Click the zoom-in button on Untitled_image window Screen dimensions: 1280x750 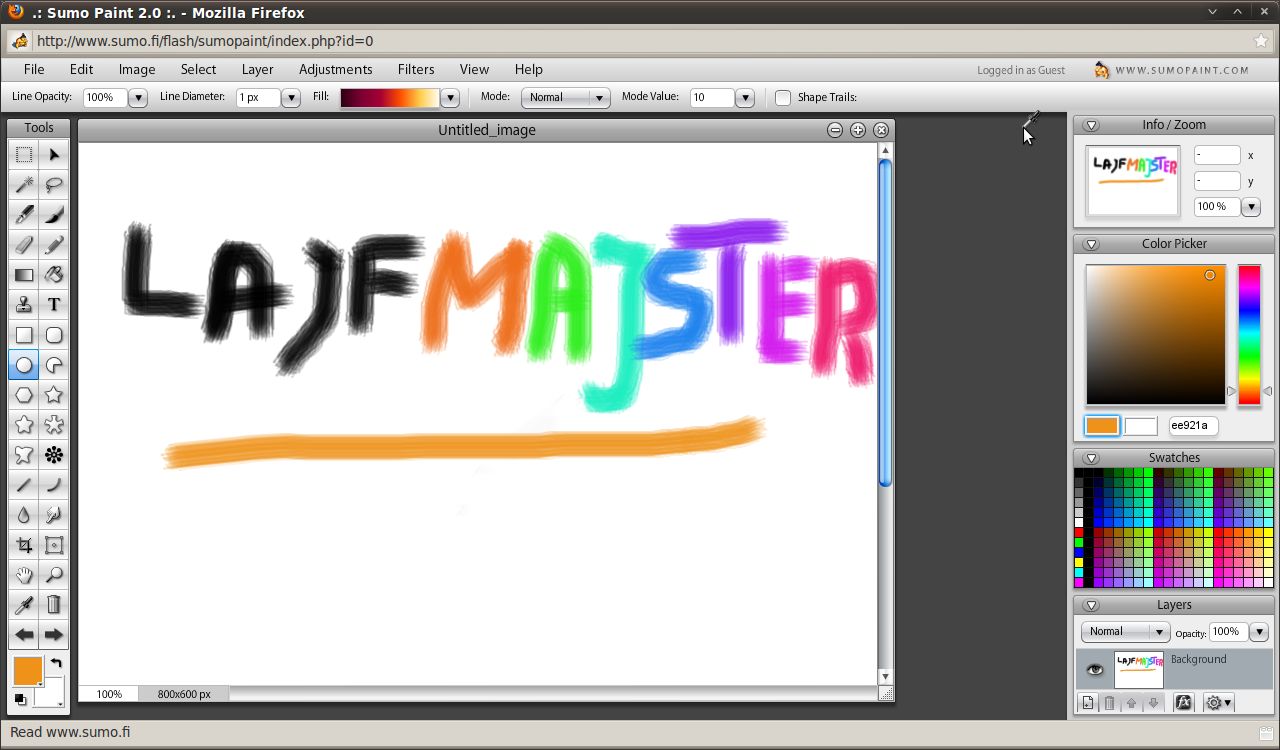[857, 130]
